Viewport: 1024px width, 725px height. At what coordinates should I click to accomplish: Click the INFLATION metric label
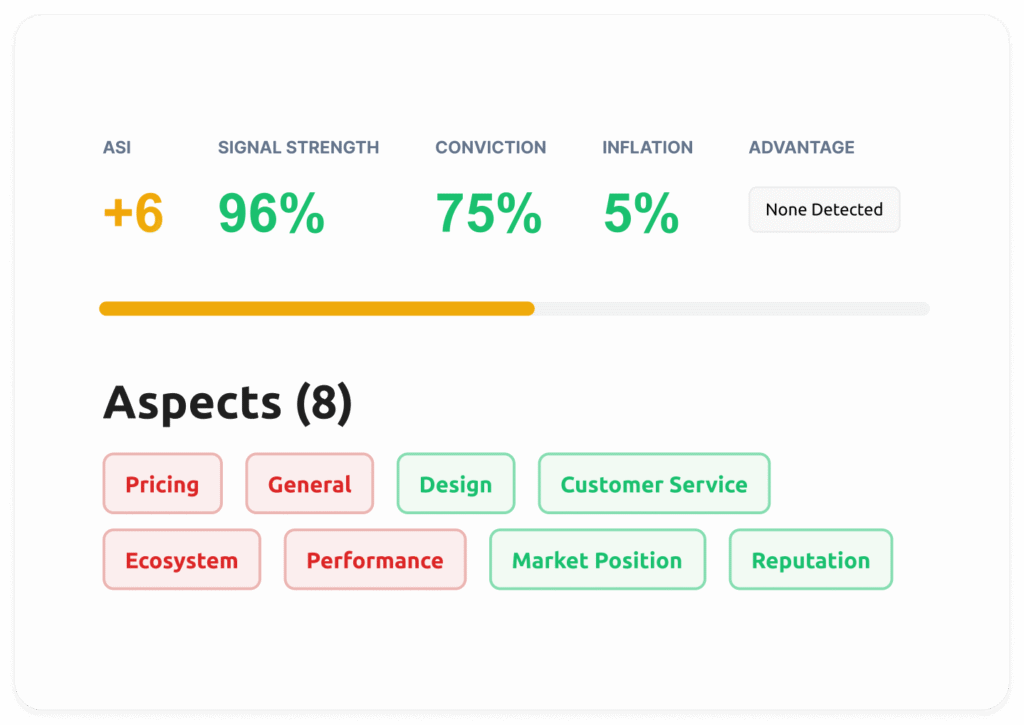click(x=647, y=148)
